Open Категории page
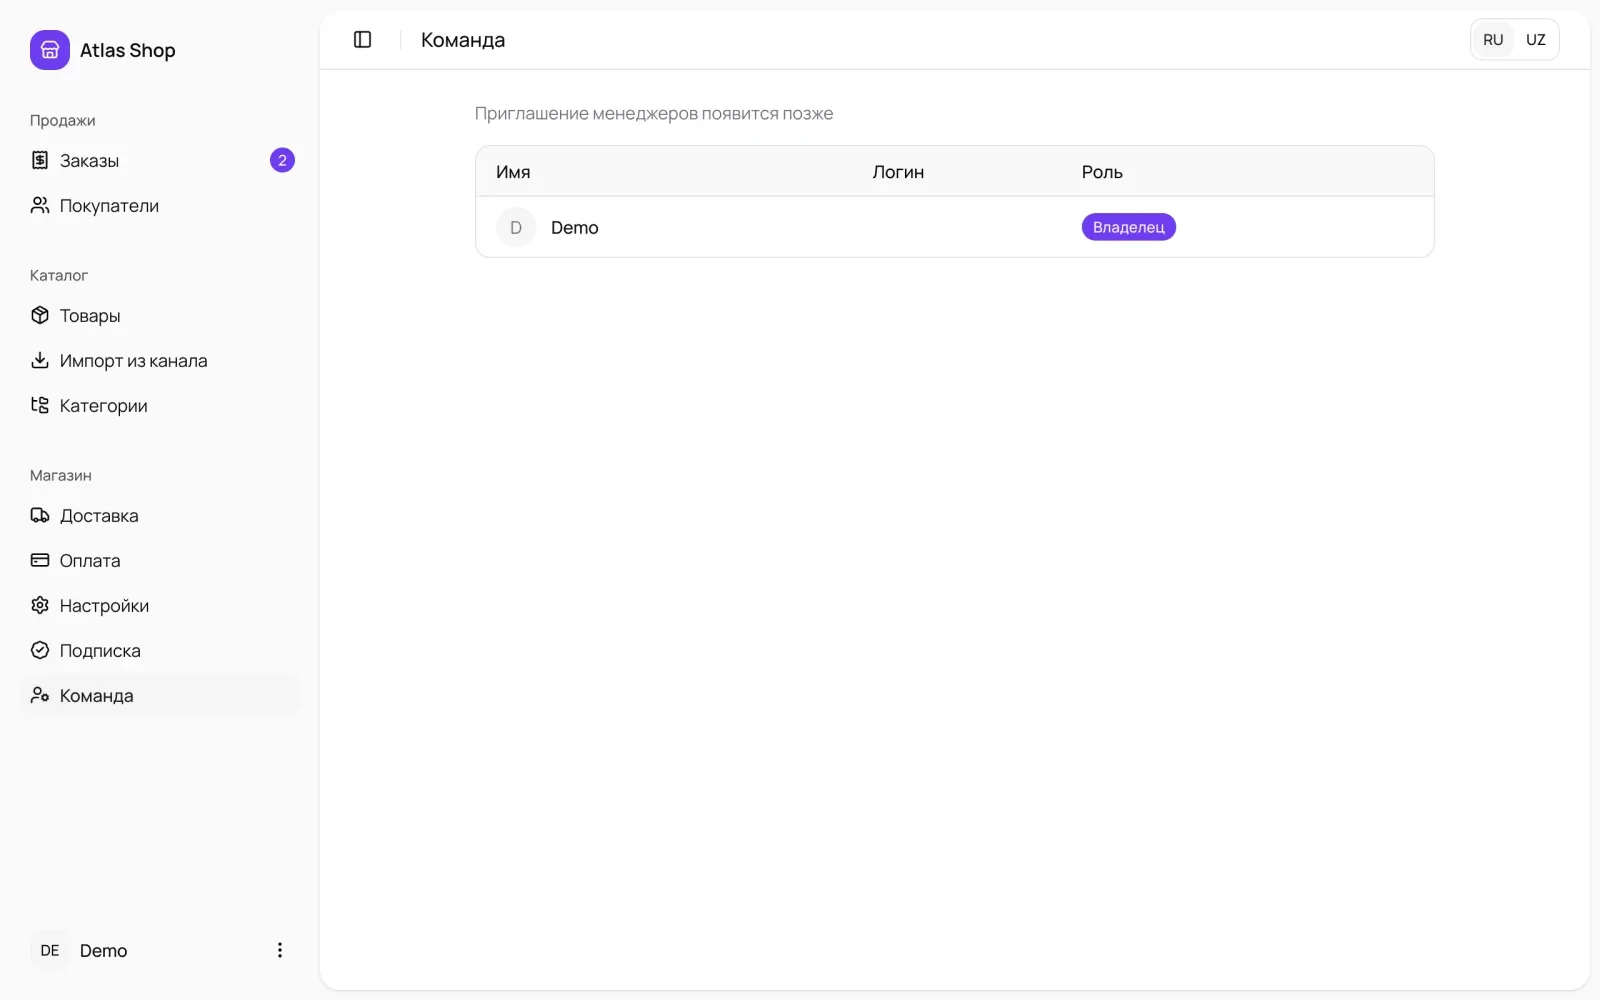Image resolution: width=1600 pixels, height=1000 pixels. coord(160,405)
